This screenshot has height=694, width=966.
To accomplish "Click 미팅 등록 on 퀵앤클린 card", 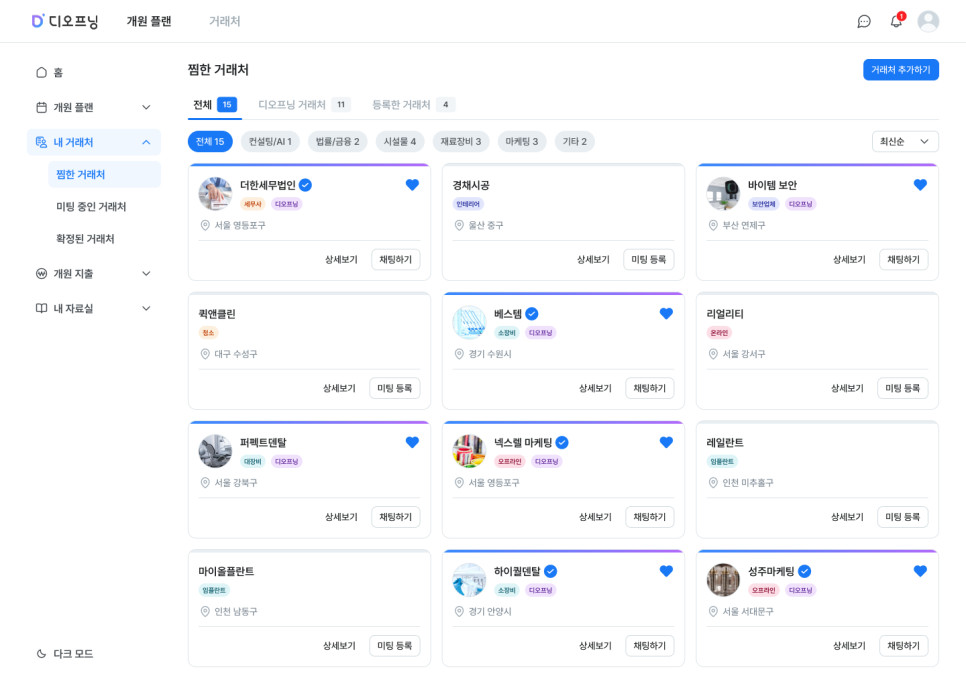I will click(394, 388).
